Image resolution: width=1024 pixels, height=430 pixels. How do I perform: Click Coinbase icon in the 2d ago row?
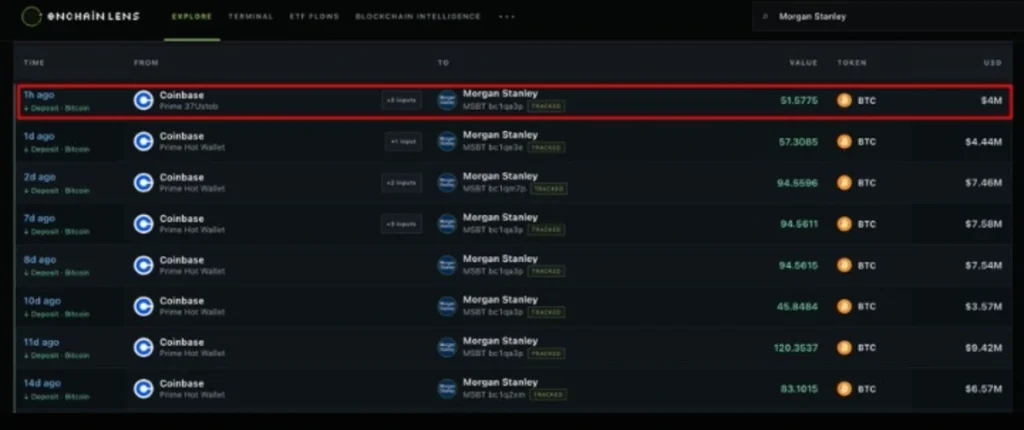pos(143,183)
